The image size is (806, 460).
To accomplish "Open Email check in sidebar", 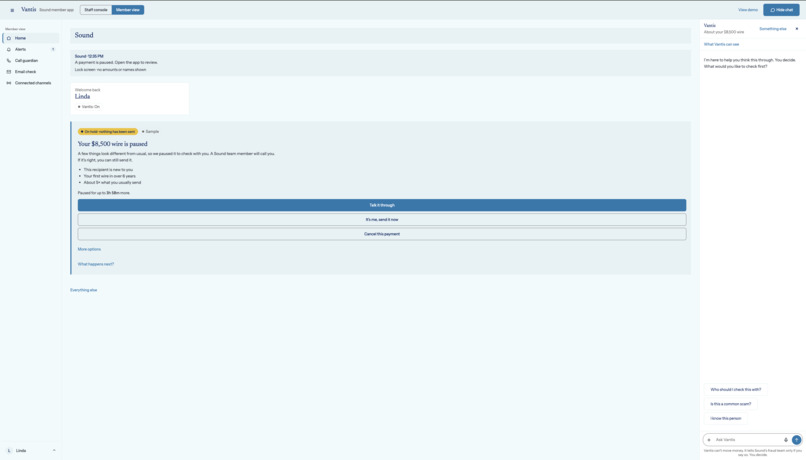I will tap(31, 72).
